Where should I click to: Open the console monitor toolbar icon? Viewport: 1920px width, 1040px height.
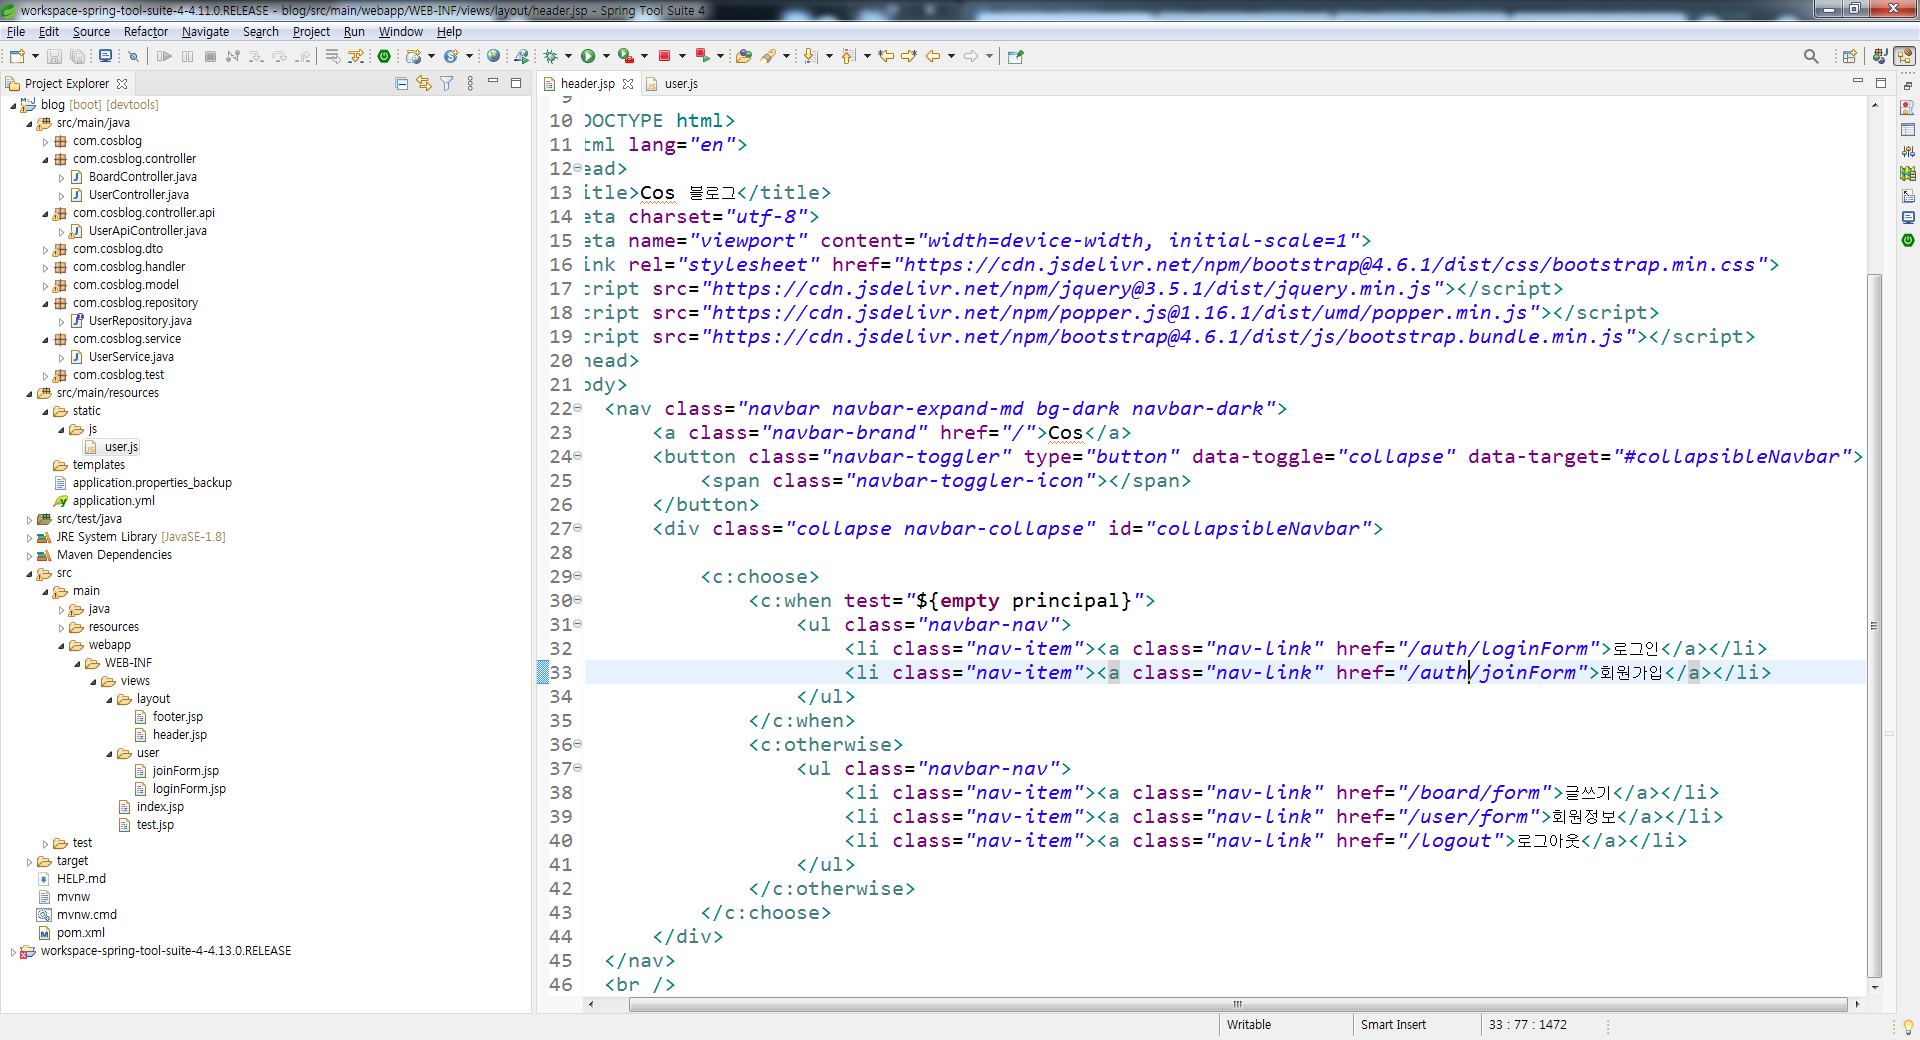[x=105, y=56]
